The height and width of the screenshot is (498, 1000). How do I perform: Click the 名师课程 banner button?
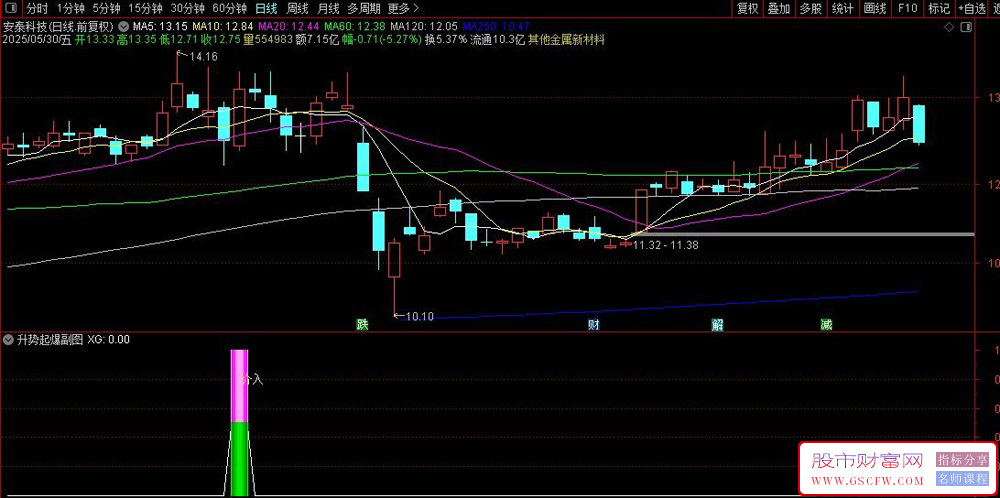click(962, 479)
